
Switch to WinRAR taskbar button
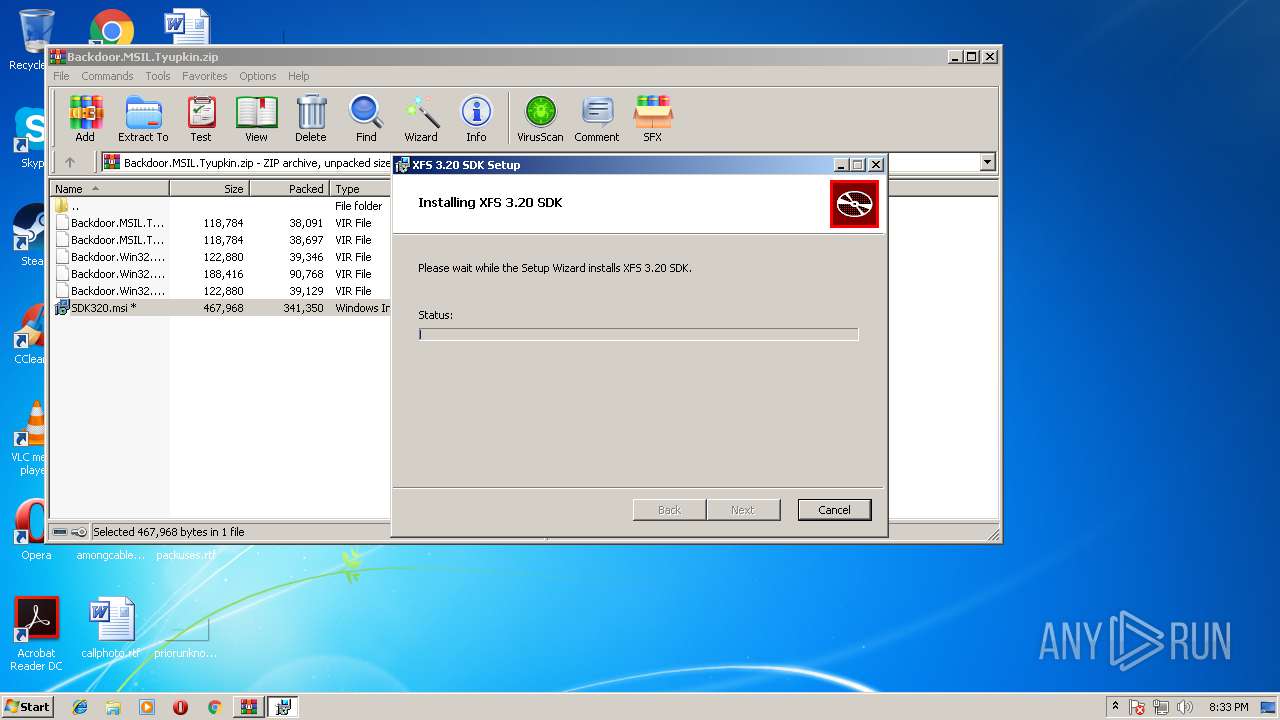click(249, 707)
